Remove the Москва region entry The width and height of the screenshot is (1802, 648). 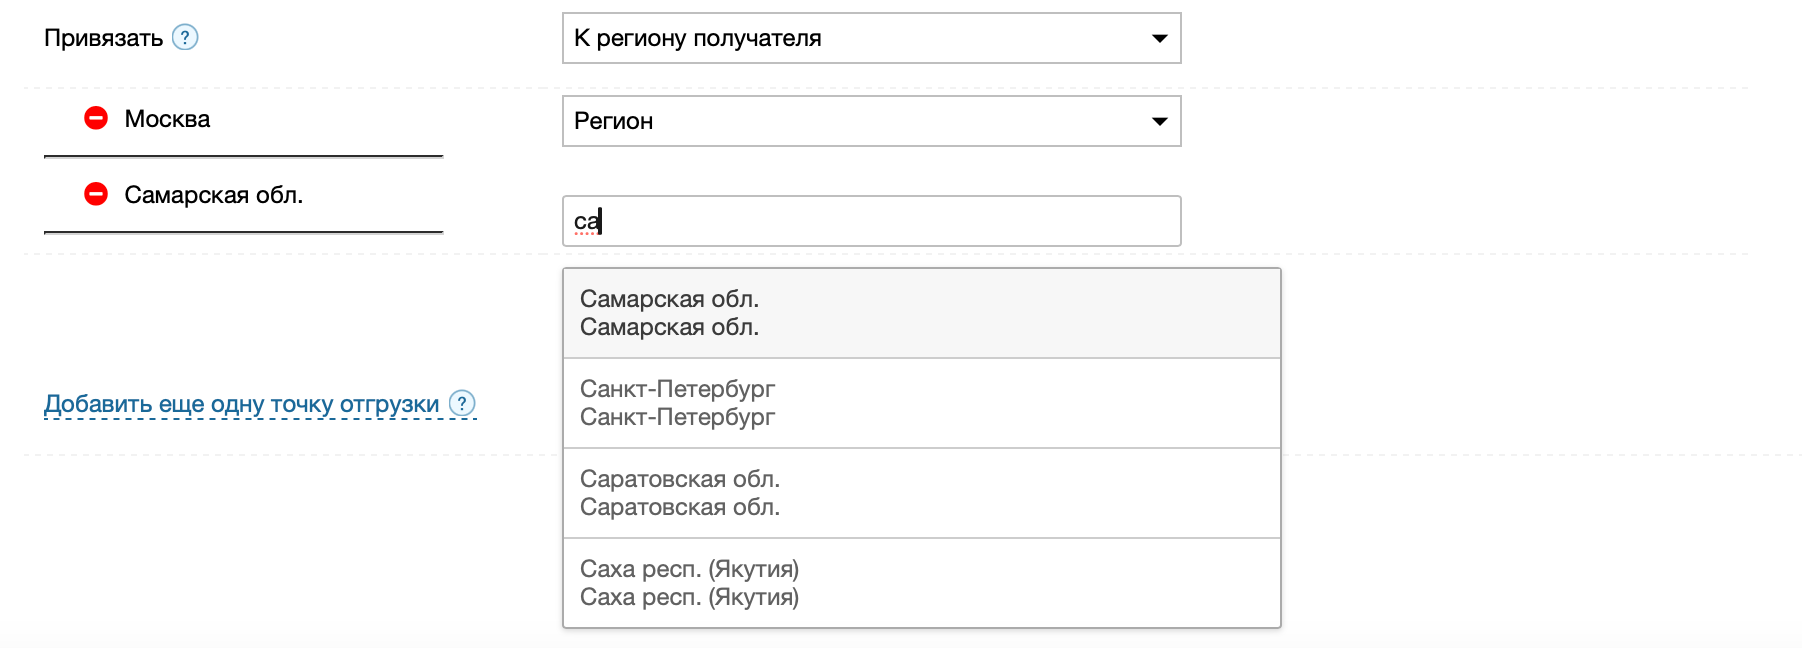(96, 119)
